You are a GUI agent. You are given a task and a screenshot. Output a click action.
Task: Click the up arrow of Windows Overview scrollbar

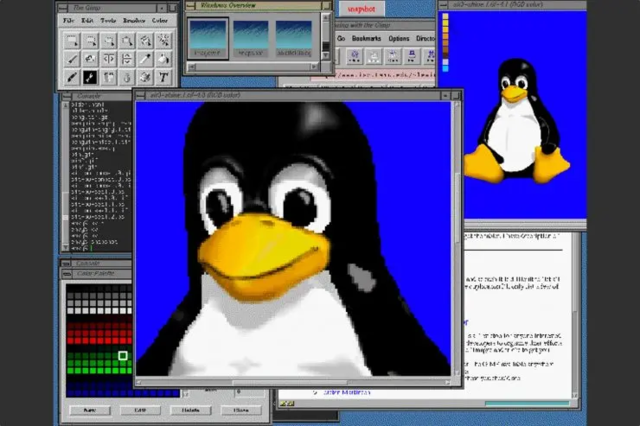pyautogui.click(x=325, y=18)
